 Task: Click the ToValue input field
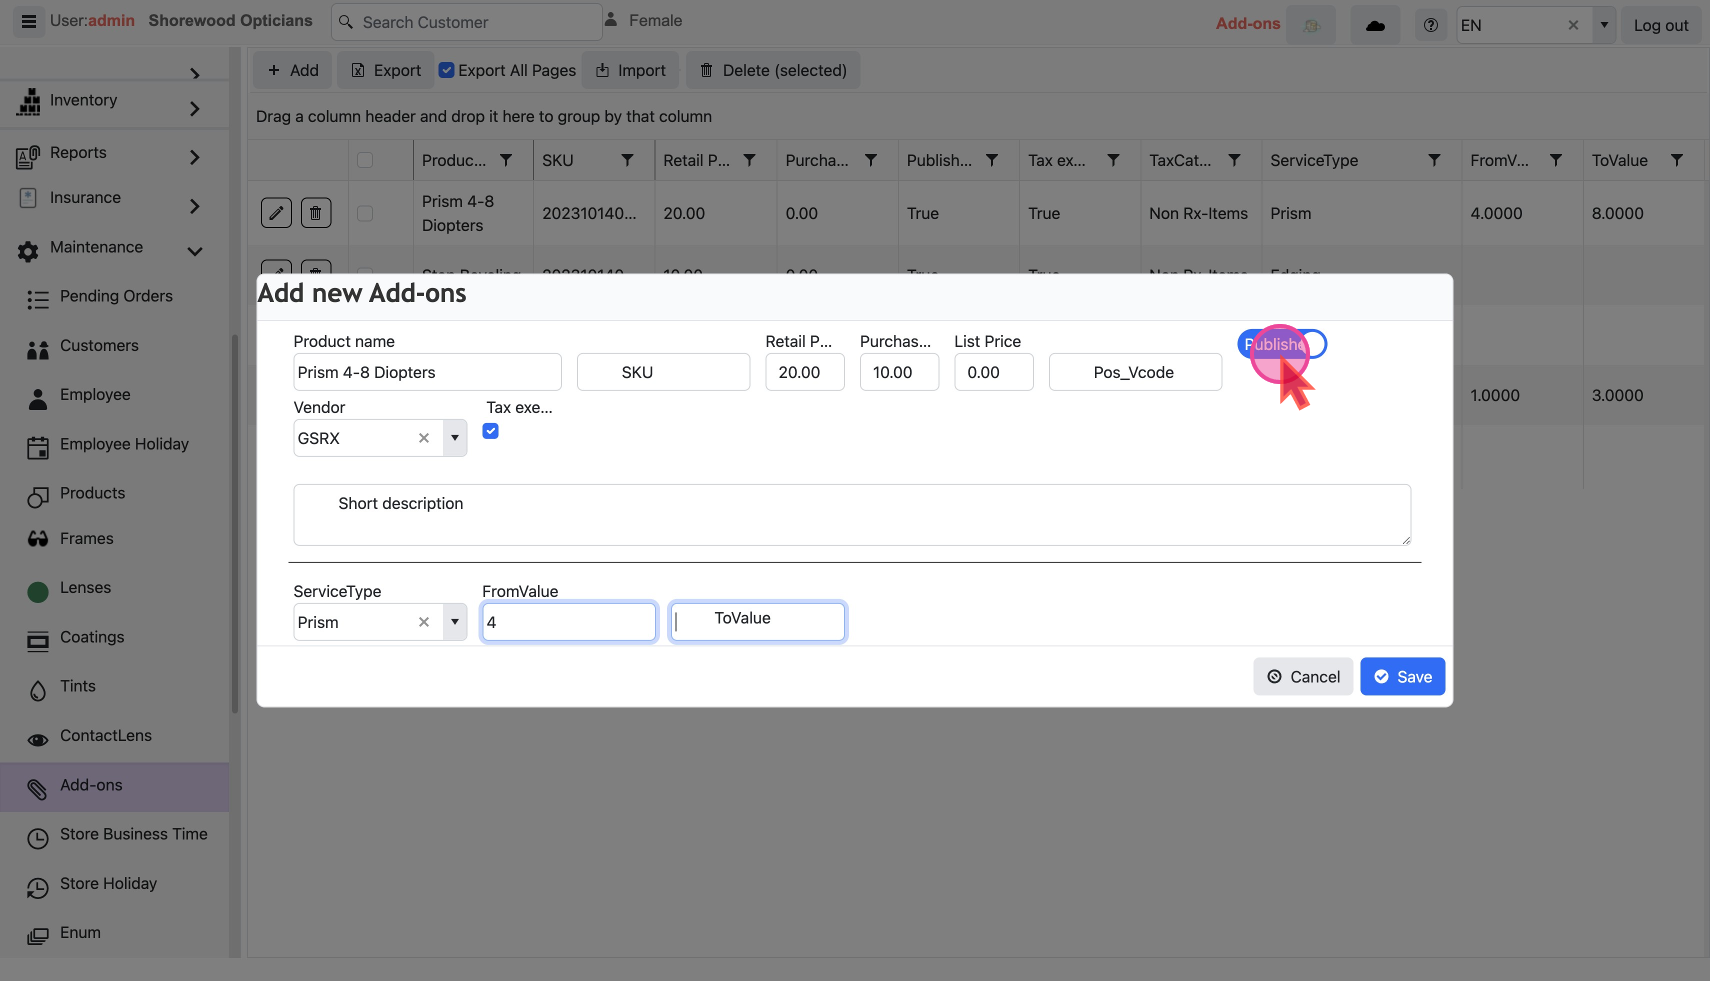click(758, 622)
